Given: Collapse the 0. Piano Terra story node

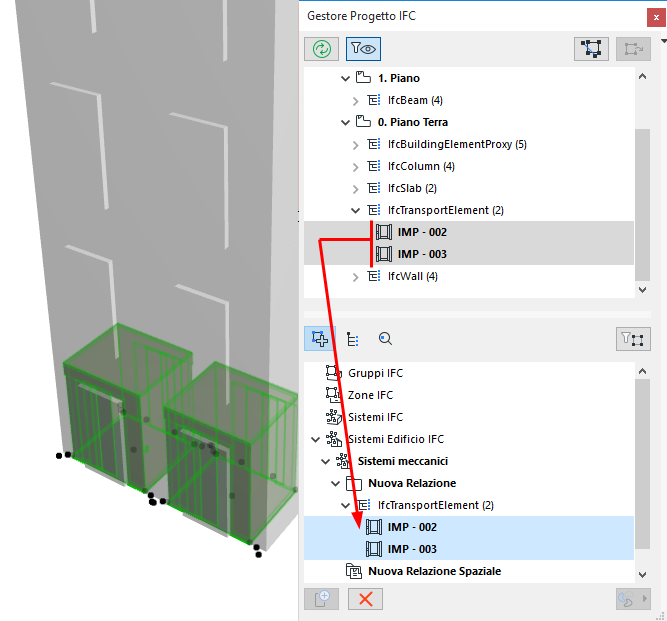Looking at the screenshot, I should click(345, 122).
